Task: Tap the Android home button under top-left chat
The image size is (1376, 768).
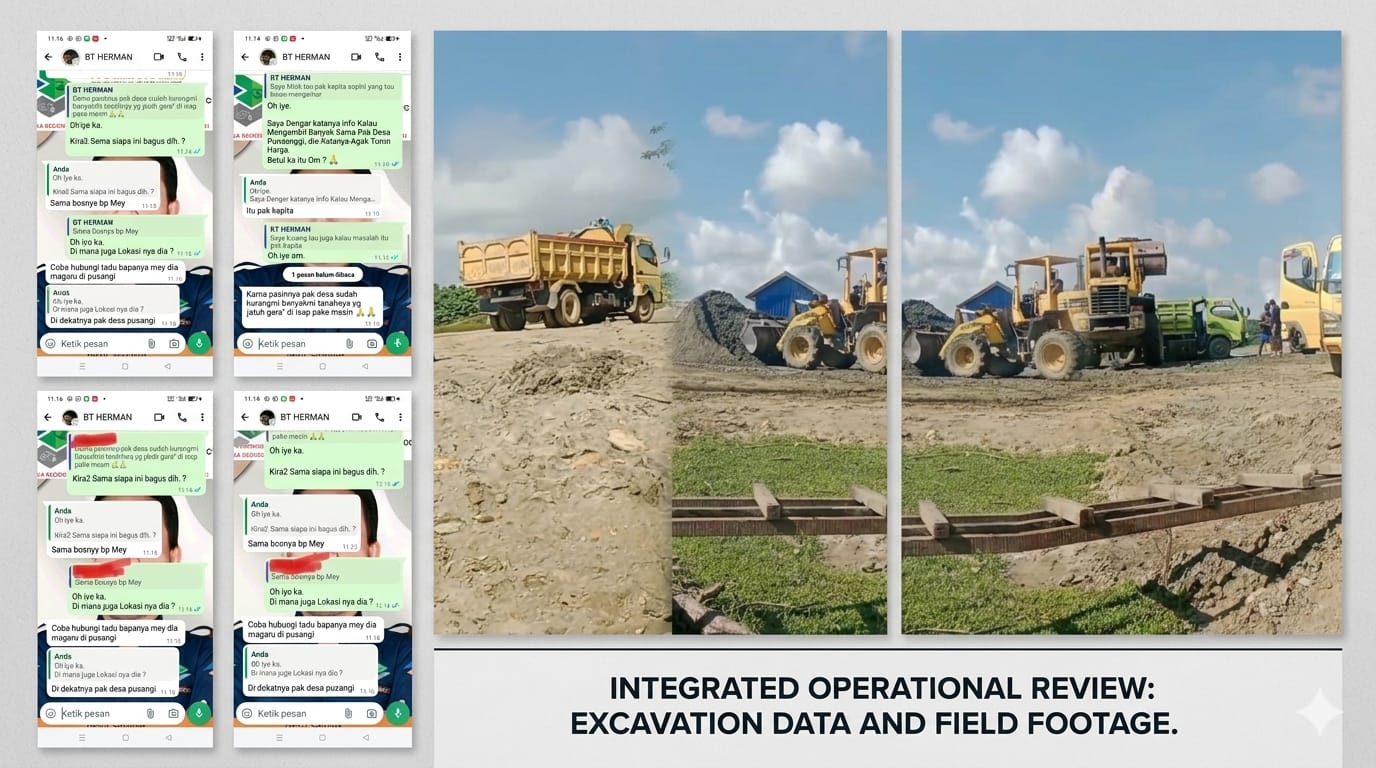Action: pyautogui.click(x=125, y=366)
